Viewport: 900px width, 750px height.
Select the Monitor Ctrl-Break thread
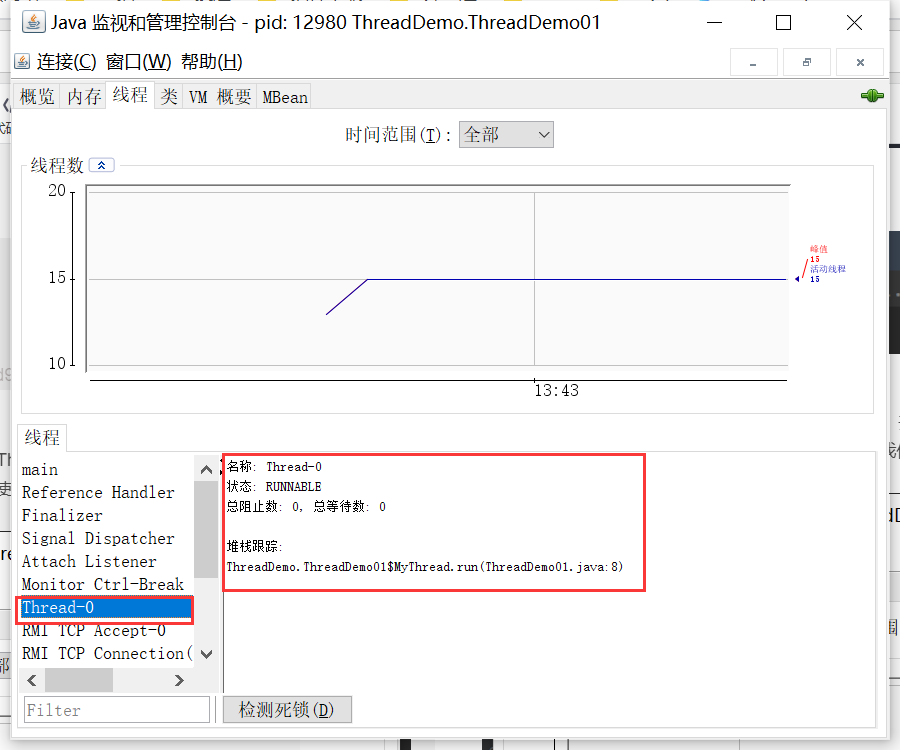point(106,584)
